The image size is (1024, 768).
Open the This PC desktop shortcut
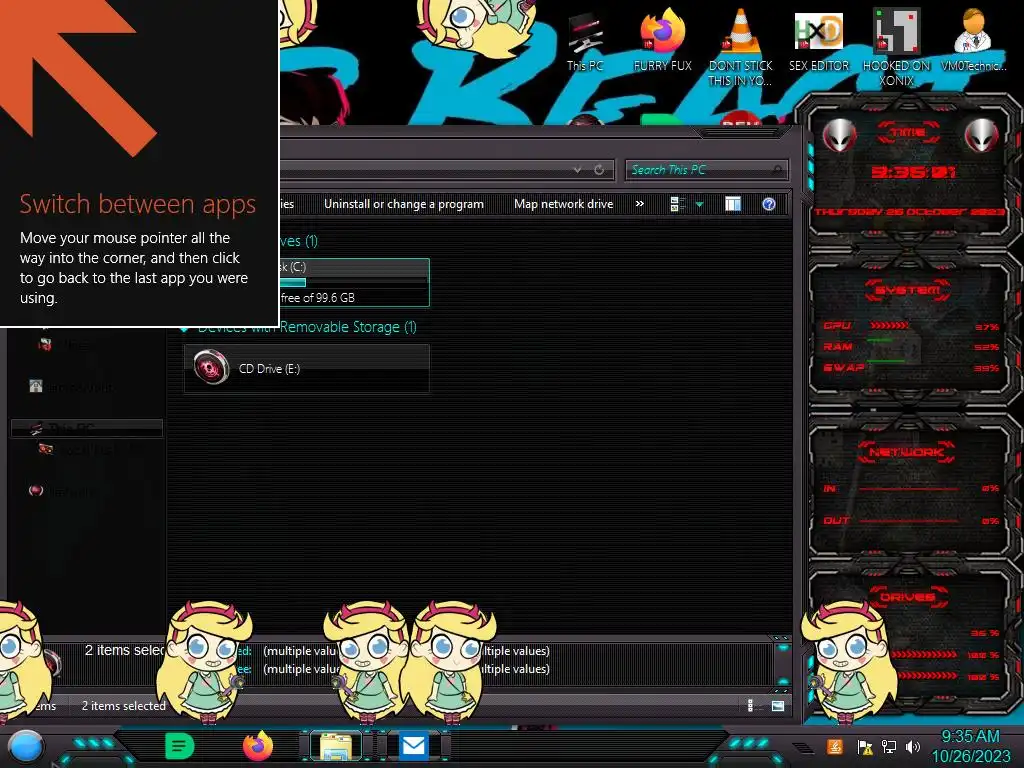(x=585, y=42)
